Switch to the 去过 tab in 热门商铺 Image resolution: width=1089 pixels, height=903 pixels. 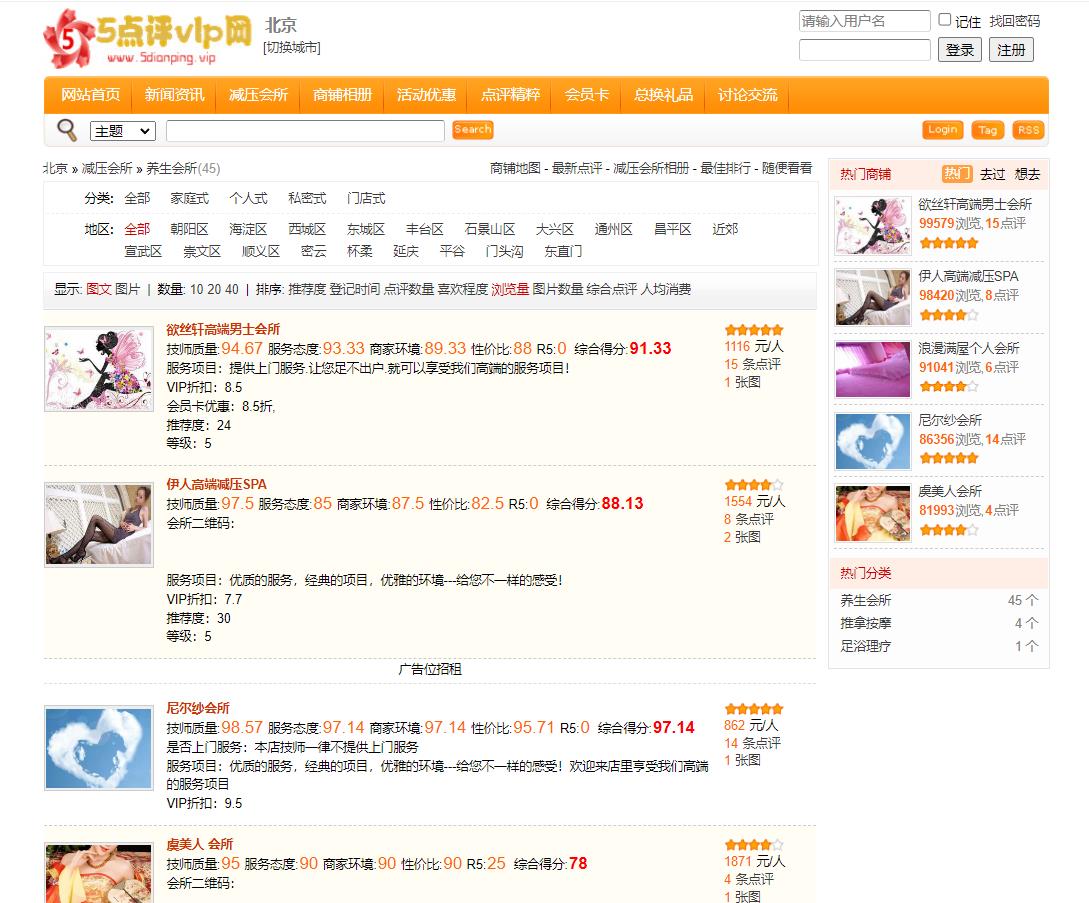click(x=992, y=174)
